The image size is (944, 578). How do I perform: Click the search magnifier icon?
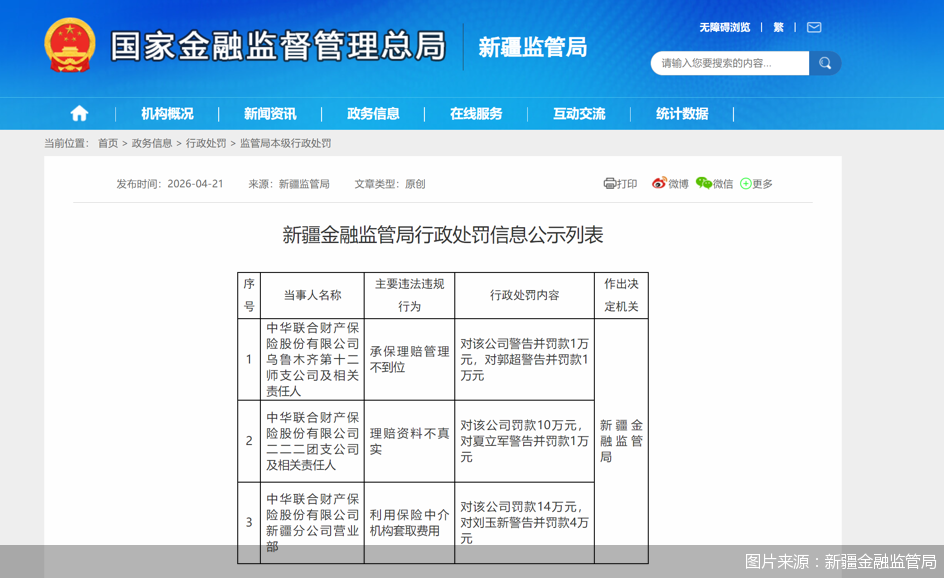click(x=825, y=62)
